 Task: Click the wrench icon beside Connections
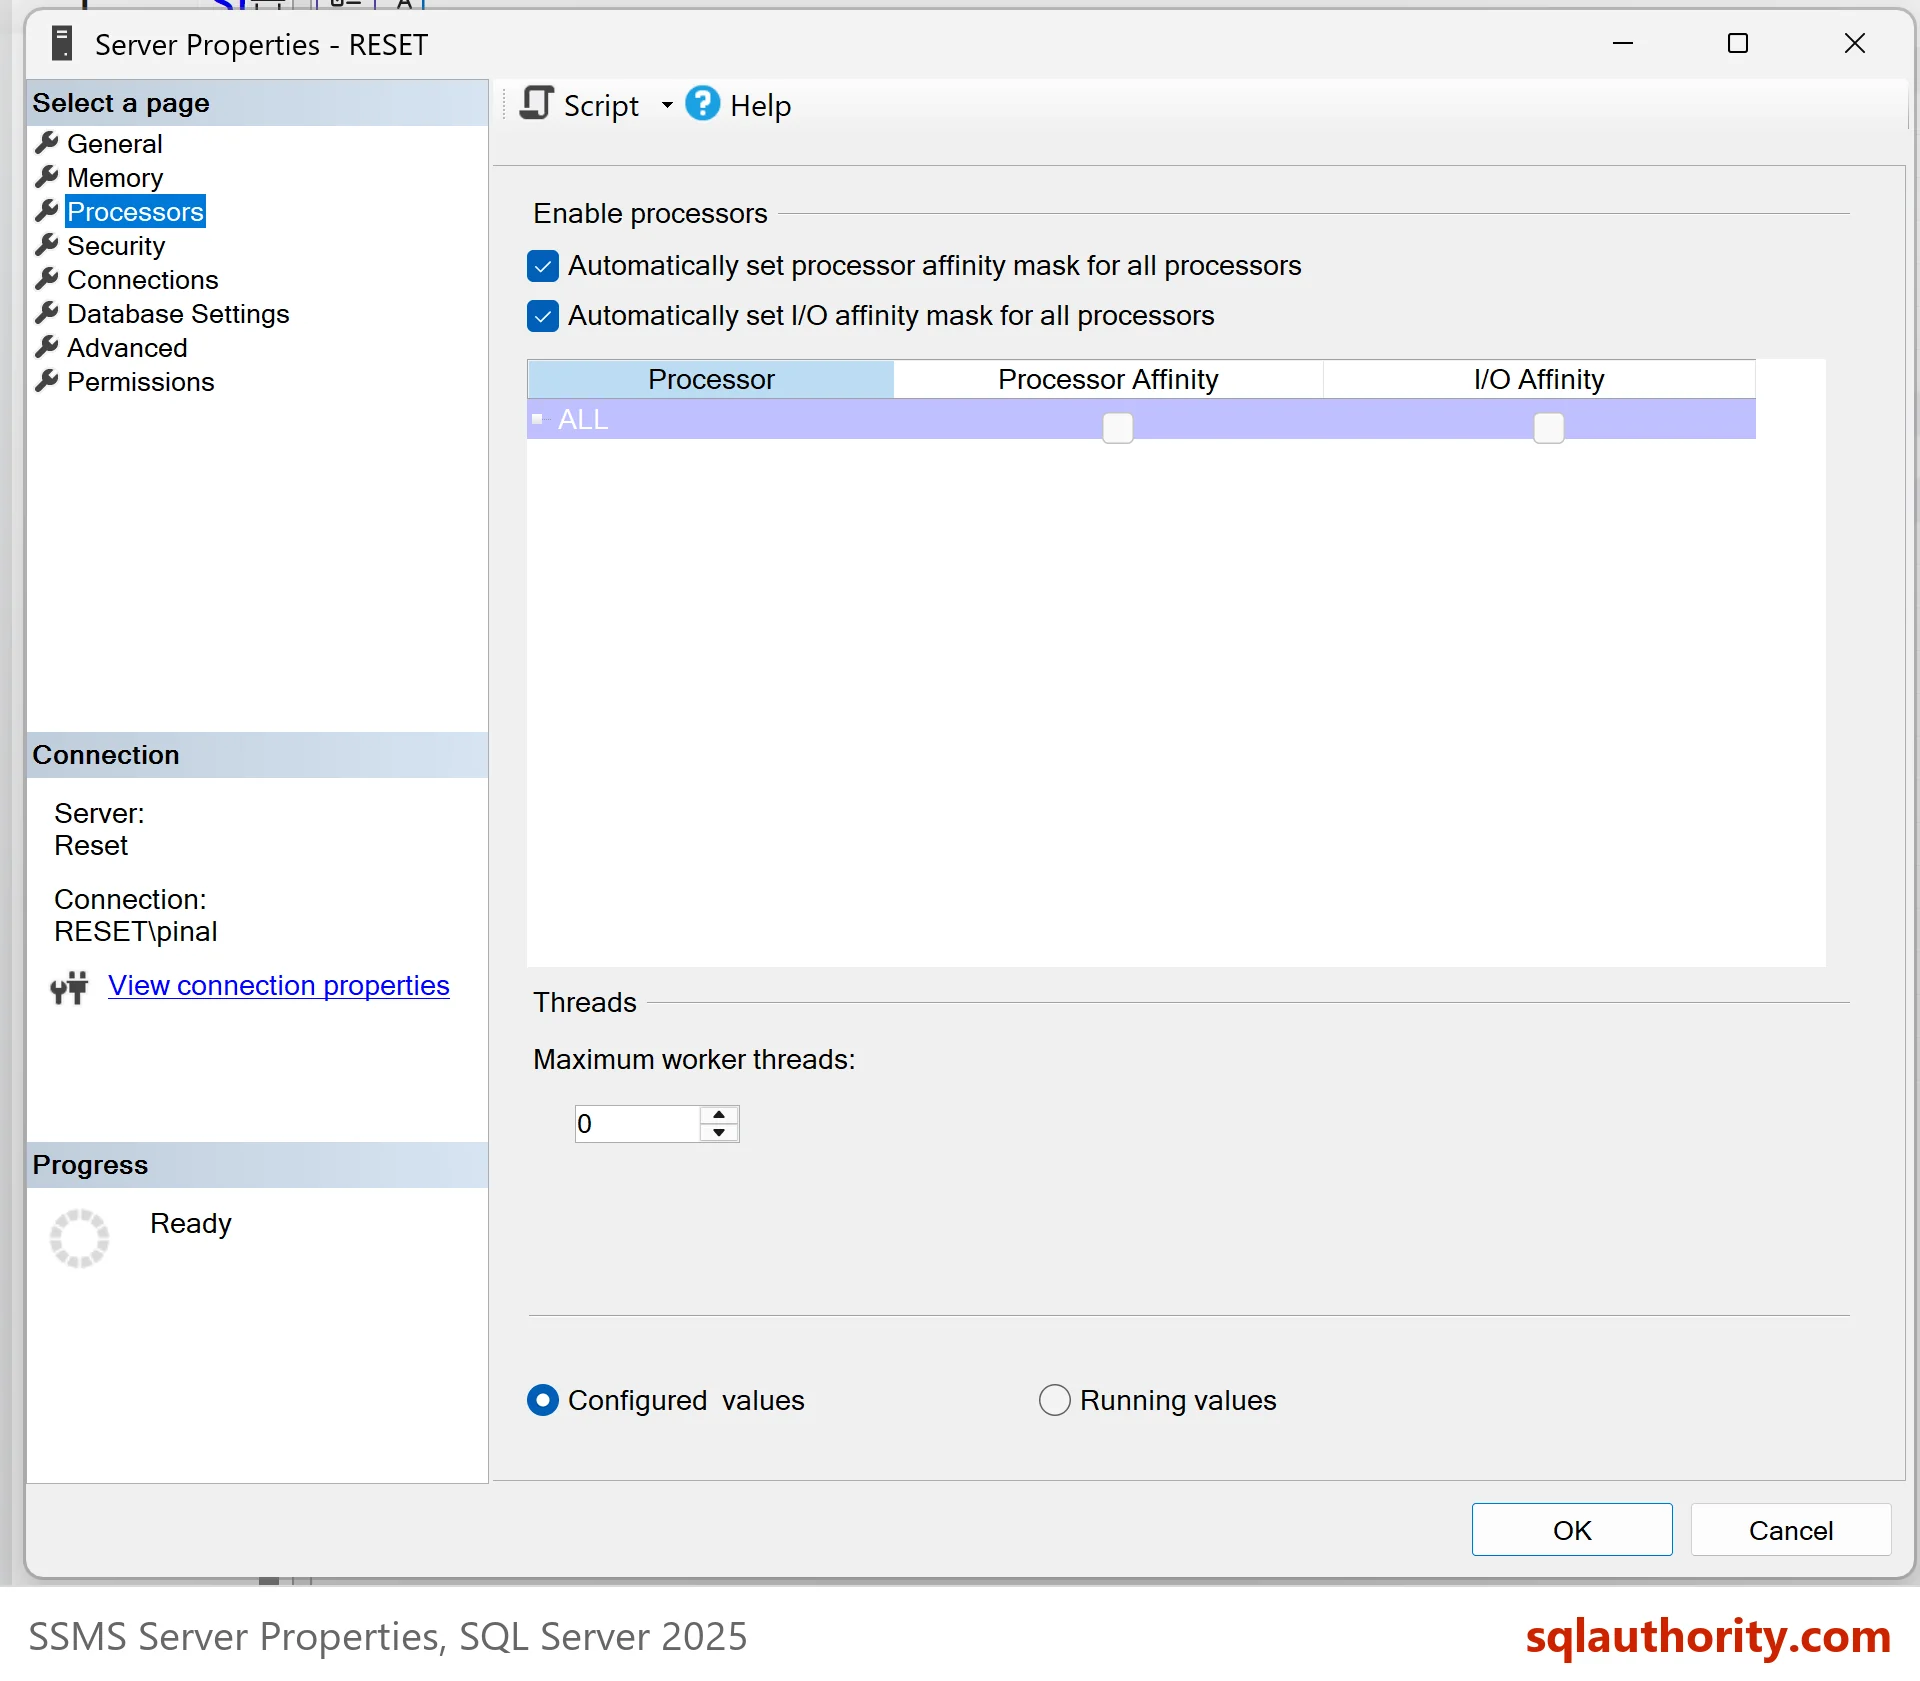click(47, 279)
